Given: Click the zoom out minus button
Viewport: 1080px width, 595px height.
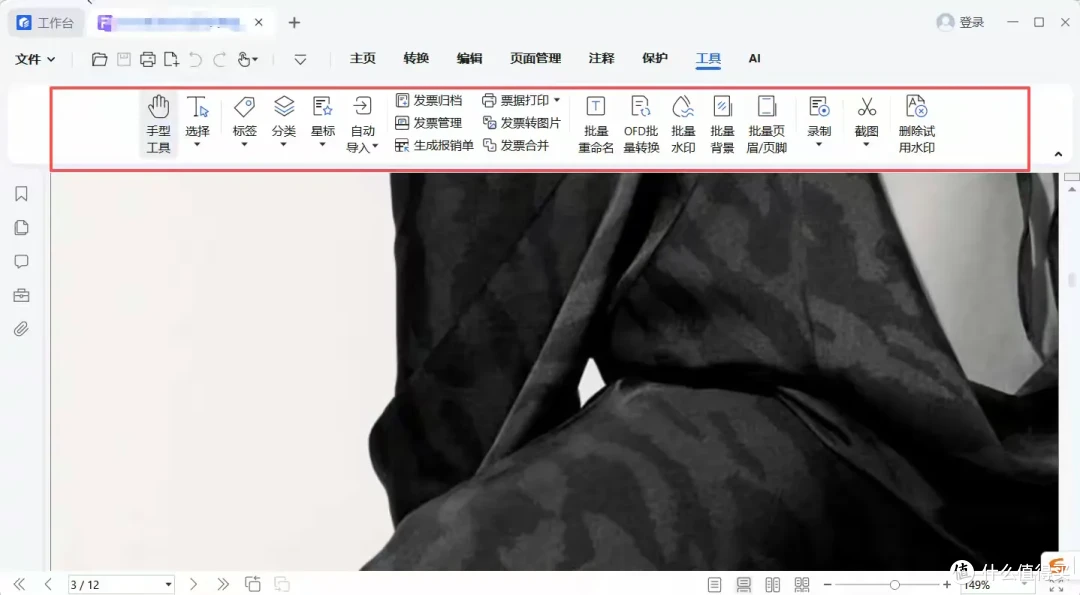Looking at the screenshot, I should pos(827,585).
